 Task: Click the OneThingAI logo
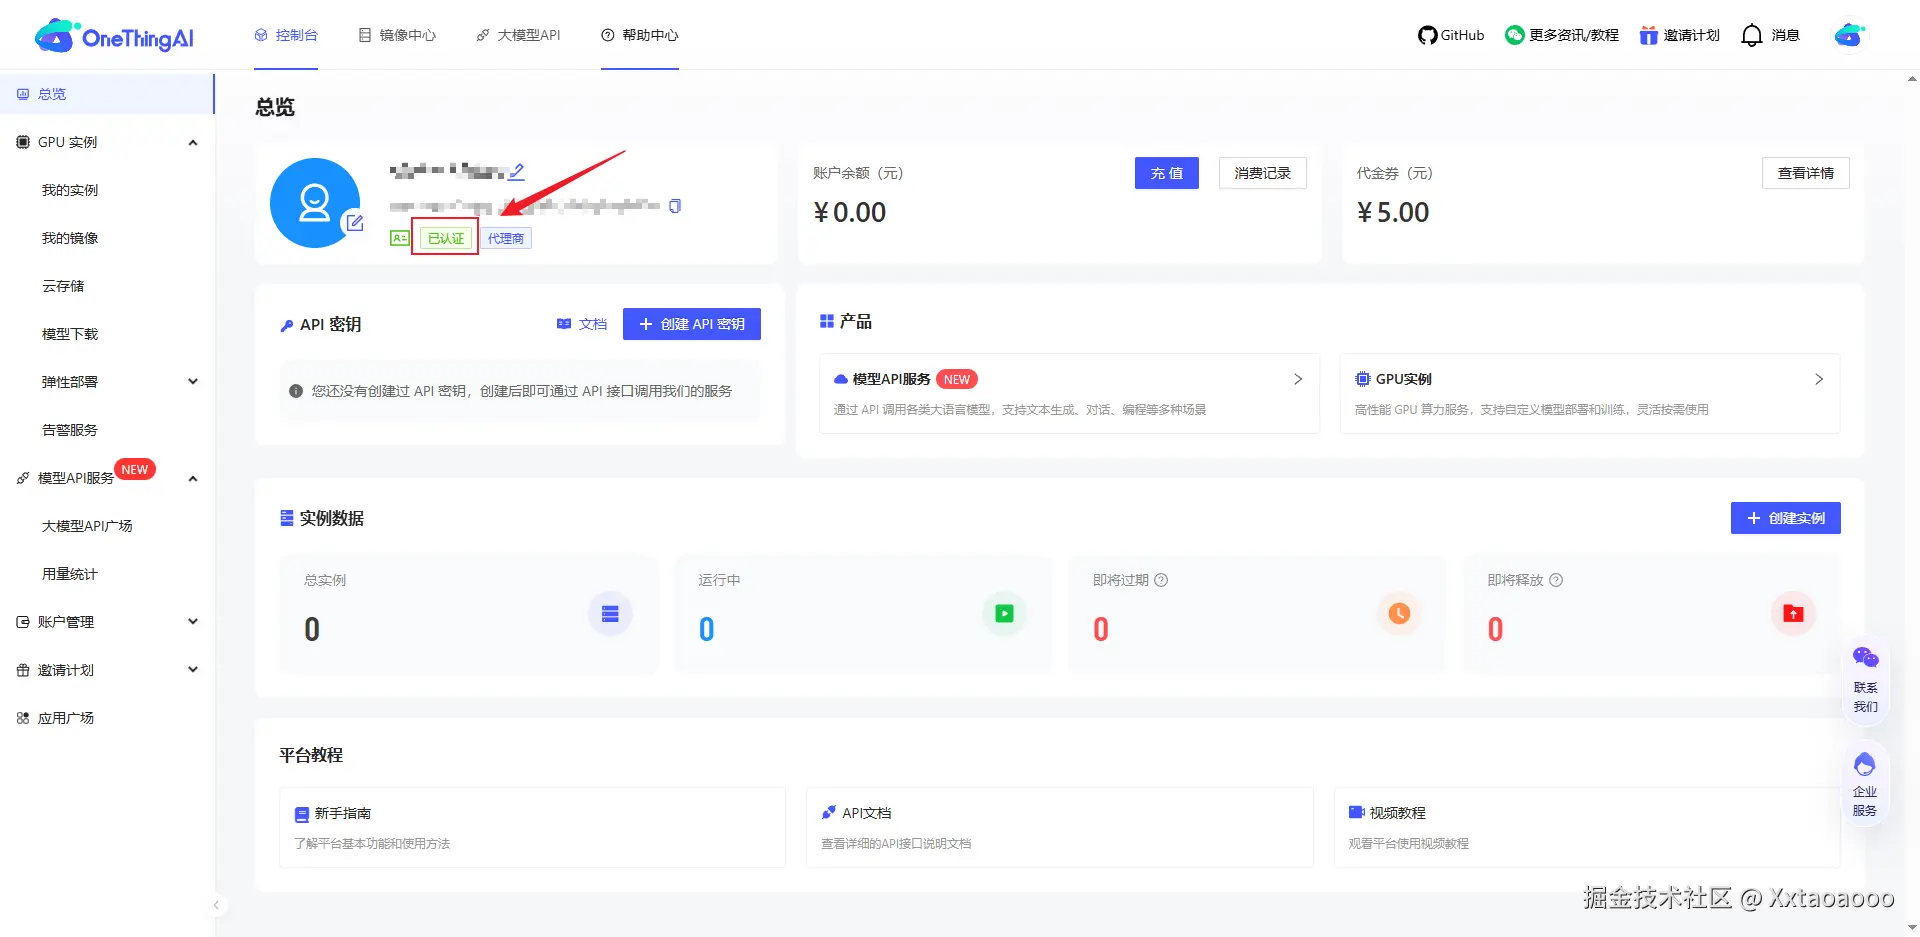114,36
